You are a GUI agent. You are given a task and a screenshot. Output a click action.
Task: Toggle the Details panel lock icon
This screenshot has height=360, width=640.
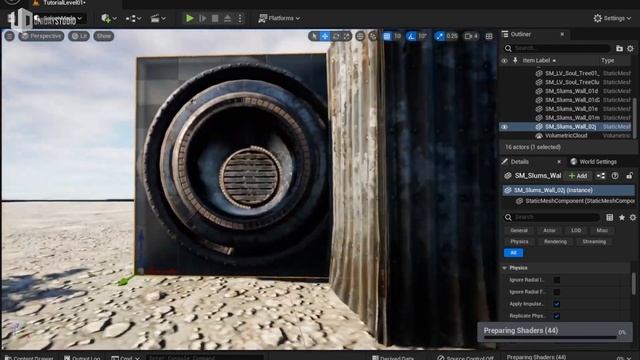click(629, 176)
